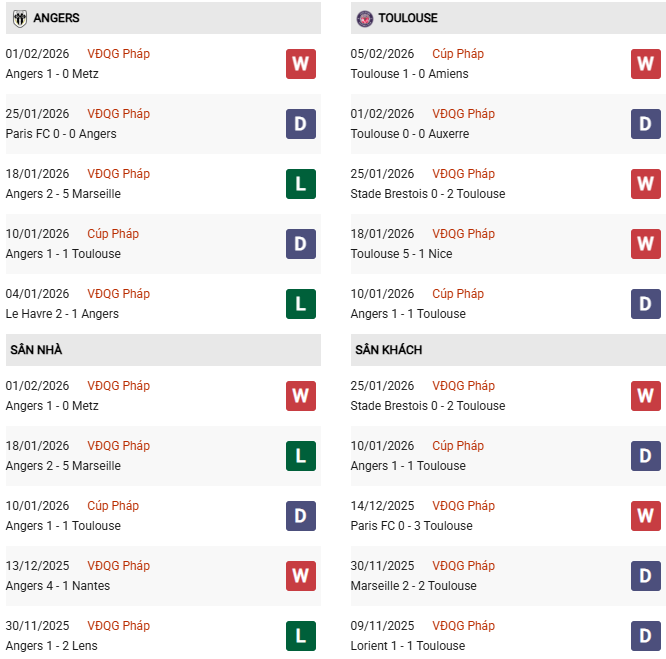Screen dimensions: 666x659
Task: Click the W badge for Toulouse 1 - 0 Amiens
Action: (646, 64)
